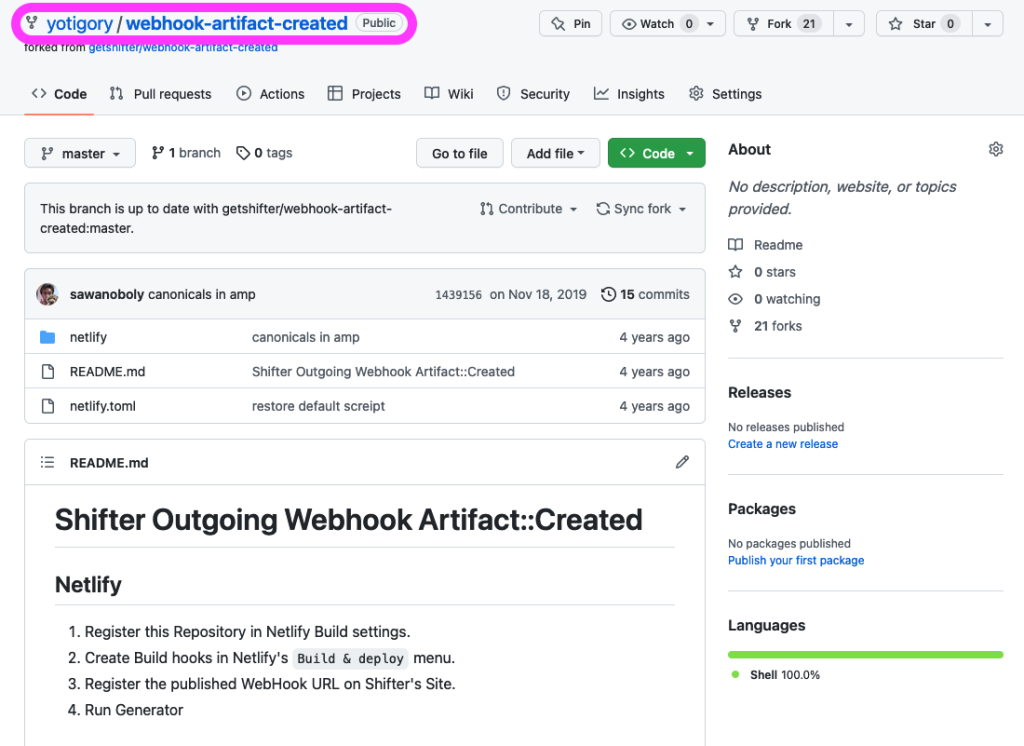The width and height of the screenshot is (1024, 746).
Task: Click the Shell 100.0% language entry
Action: pos(776,675)
